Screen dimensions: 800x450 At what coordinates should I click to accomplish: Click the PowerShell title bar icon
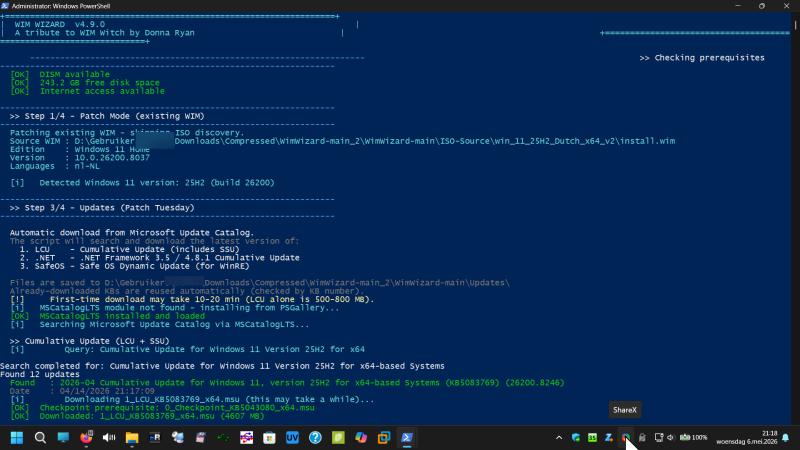[x=5, y=6]
